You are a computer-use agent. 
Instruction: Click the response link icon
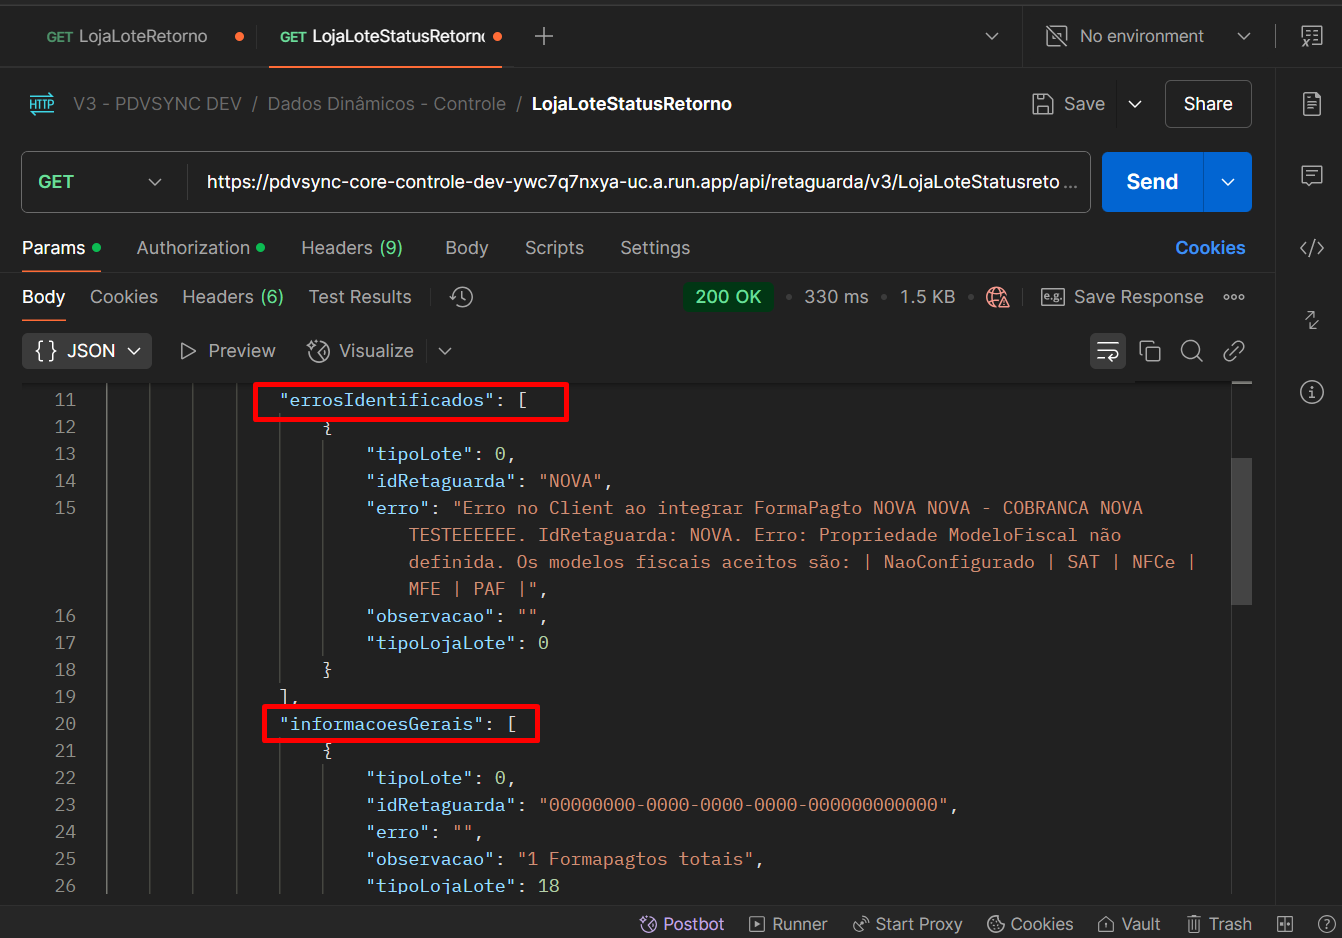click(x=1234, y=351)
